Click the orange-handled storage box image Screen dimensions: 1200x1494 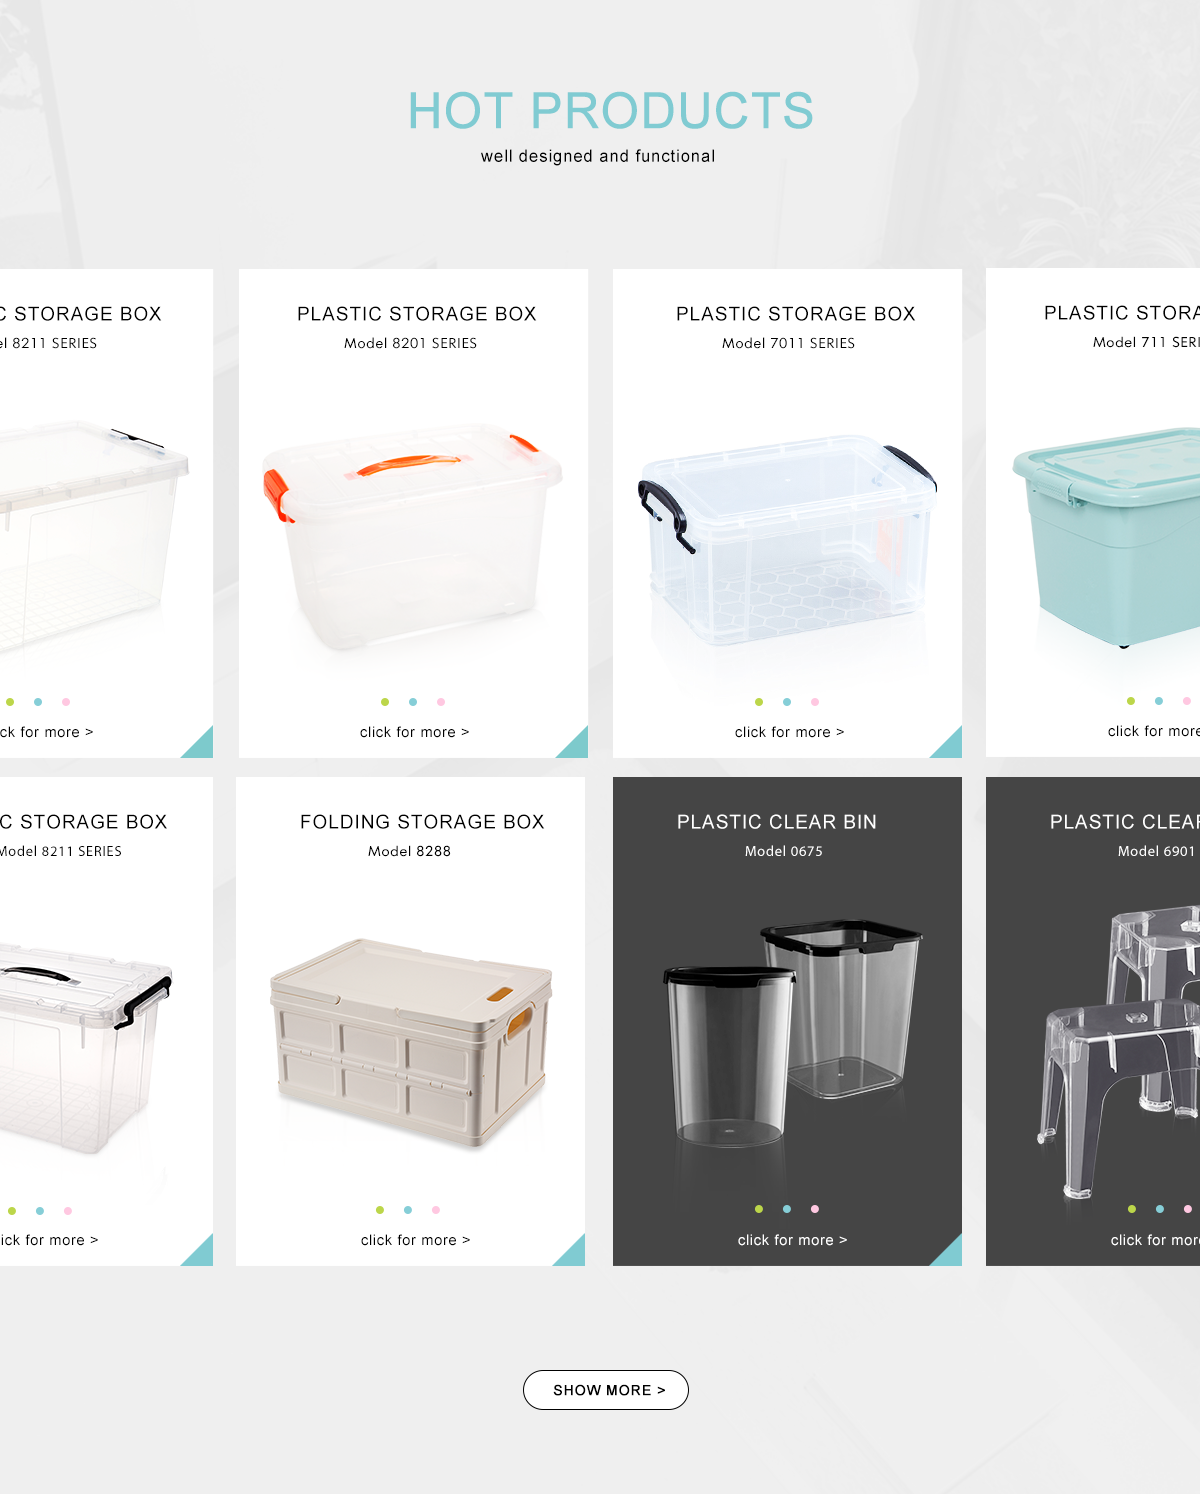412,537
